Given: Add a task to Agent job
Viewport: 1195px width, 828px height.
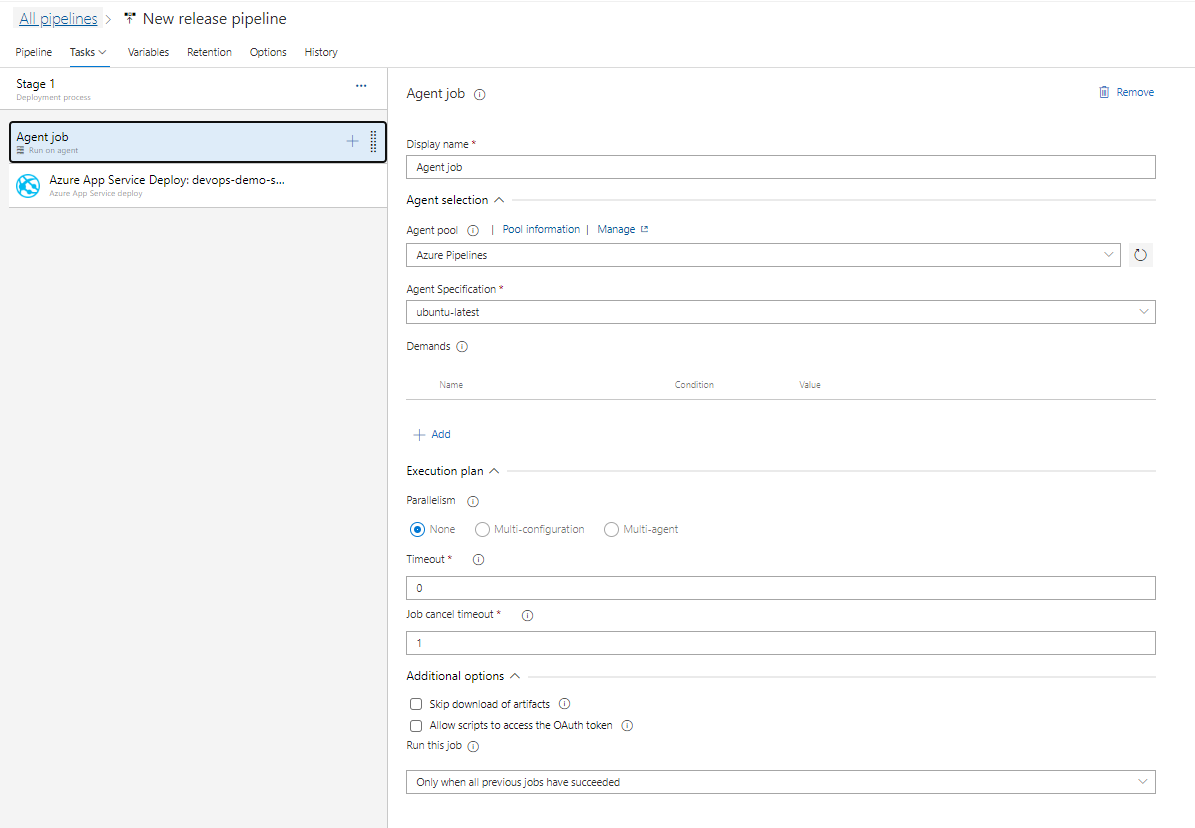Looking at the screenshot, I should click(x=352, y=141).
